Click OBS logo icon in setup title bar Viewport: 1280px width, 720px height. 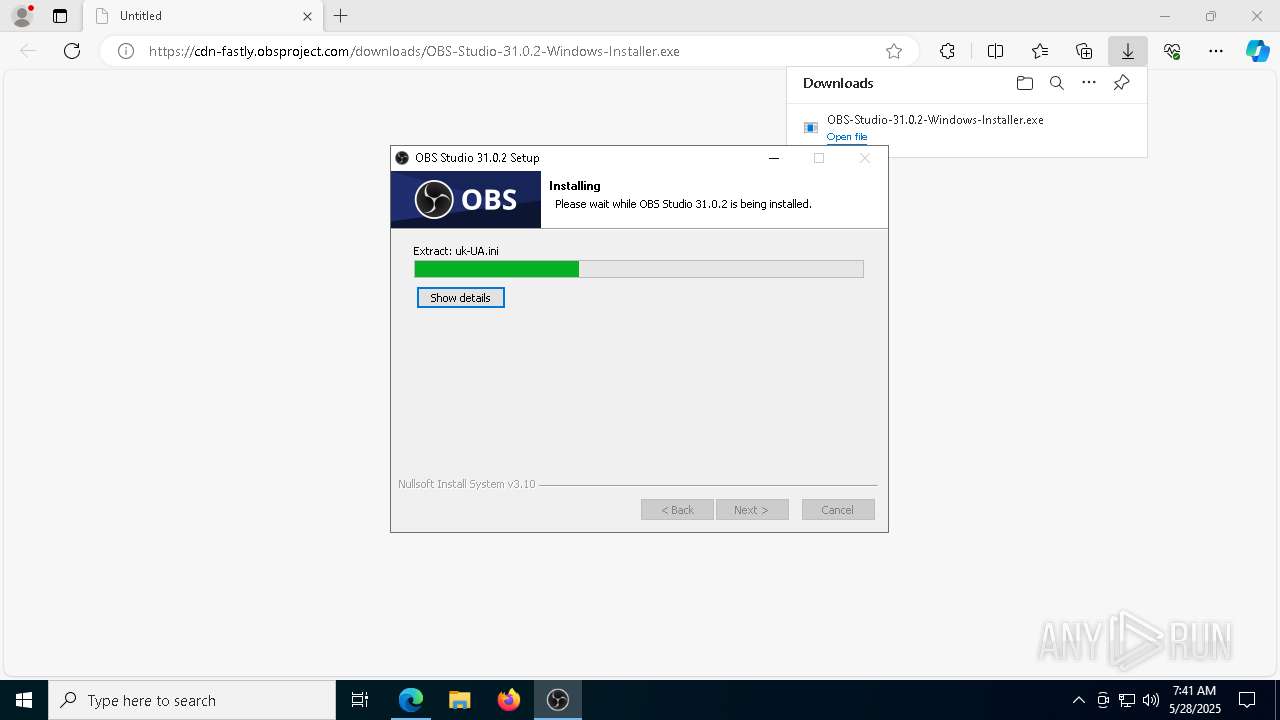tap(402, 158)
